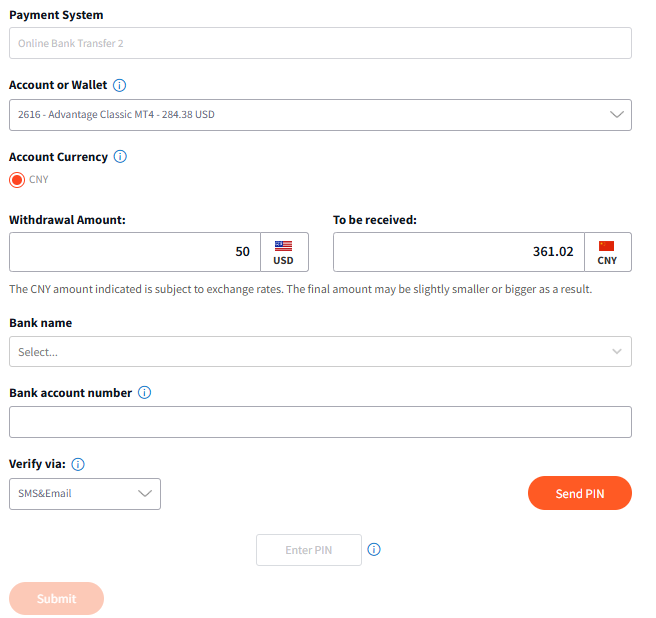The image size is (656, 618).
Task: Click info icon beside Account or Wallet
Action: point(120,85)
